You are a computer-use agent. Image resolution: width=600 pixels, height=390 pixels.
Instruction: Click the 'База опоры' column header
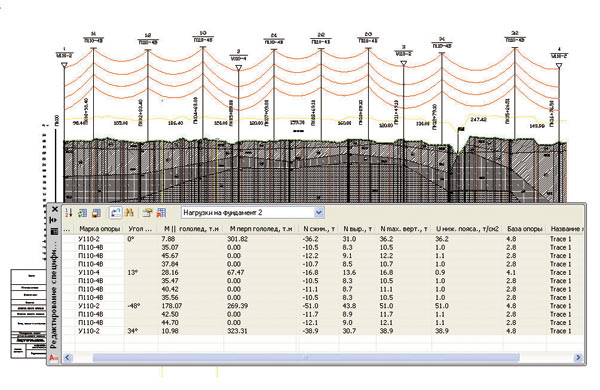coord(525,229)
